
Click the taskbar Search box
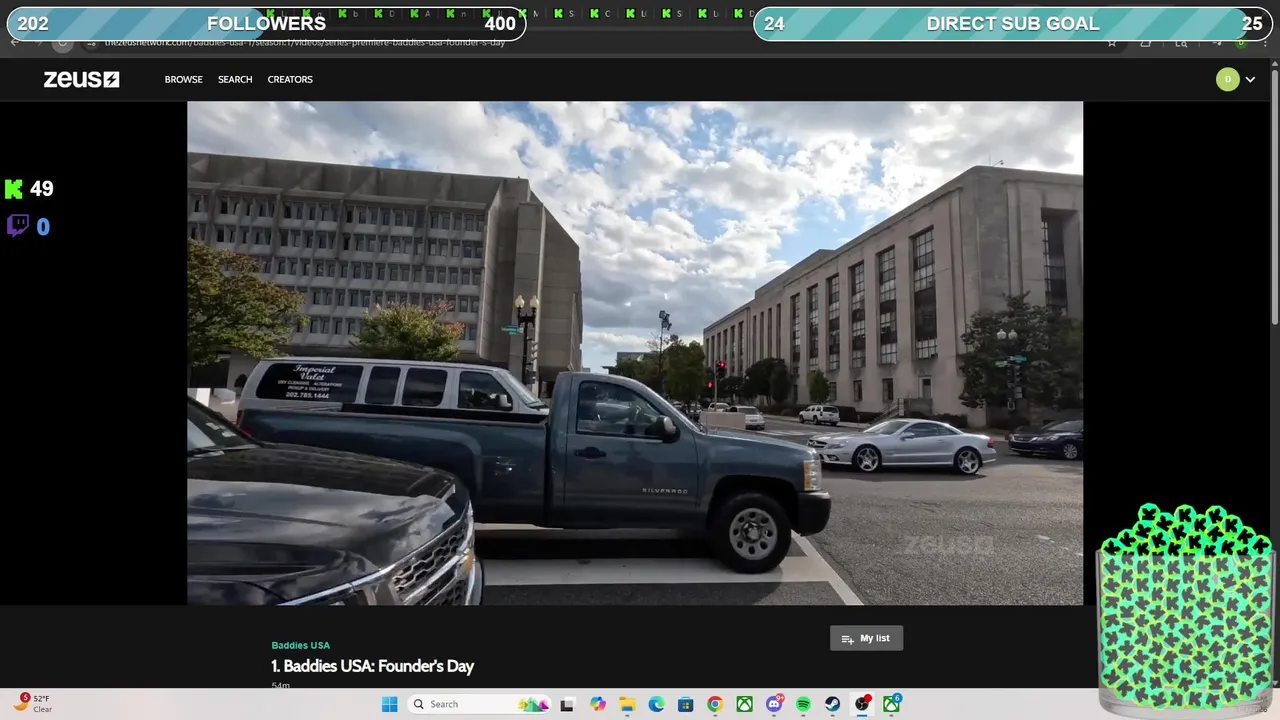coord(480,704)
